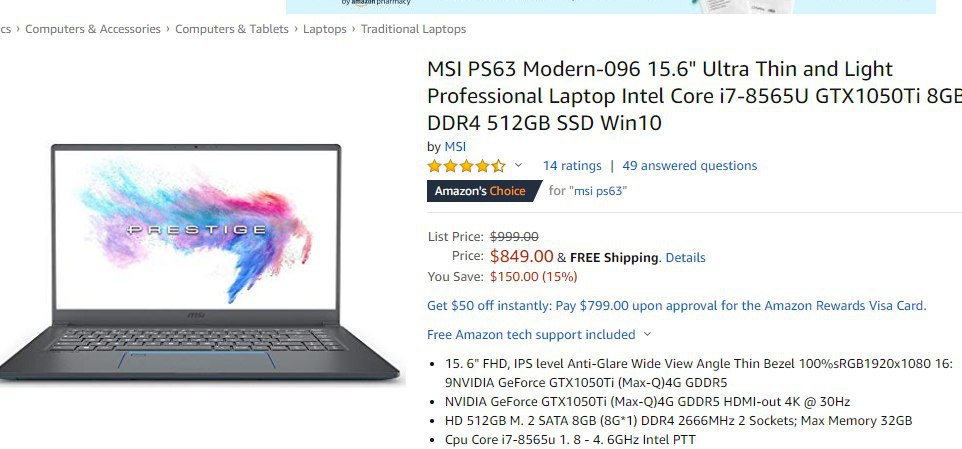962x449 pixels.
Task: Click the "msi ps63" Amazon's Choice link
Action: 599,191
